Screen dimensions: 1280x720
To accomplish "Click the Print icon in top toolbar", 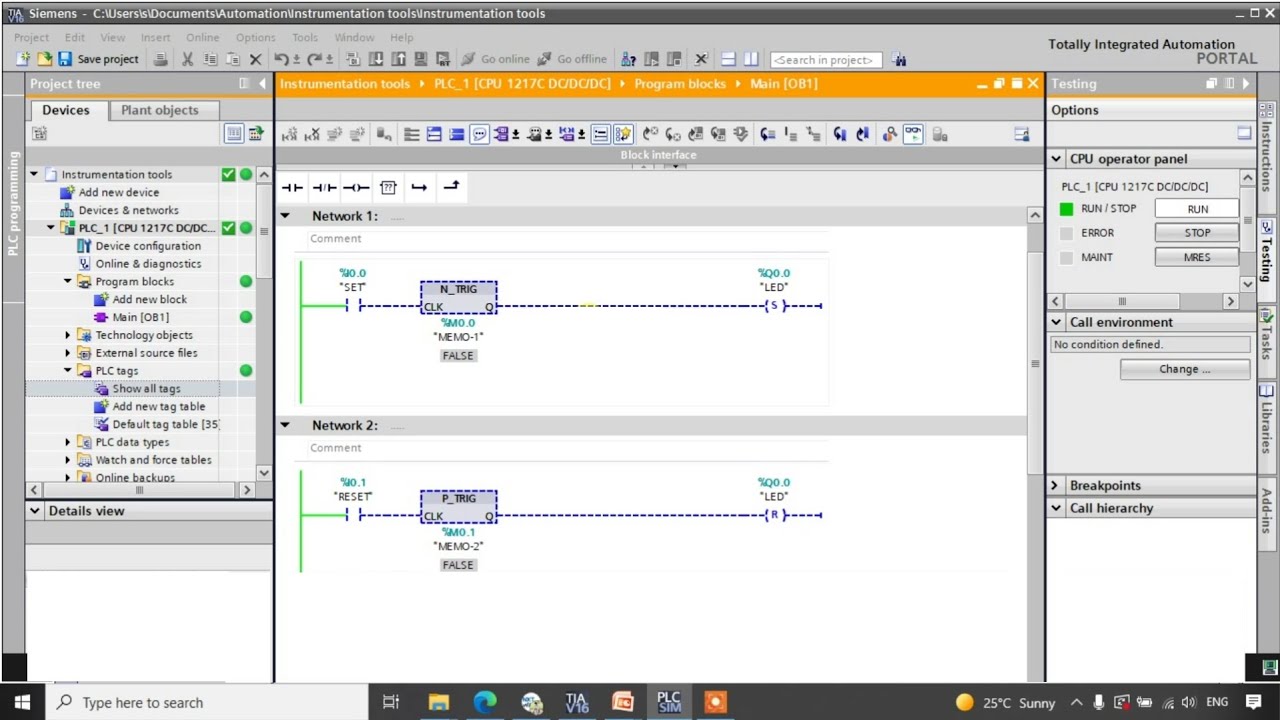I will pyautogui.click(x=160, y=59).
